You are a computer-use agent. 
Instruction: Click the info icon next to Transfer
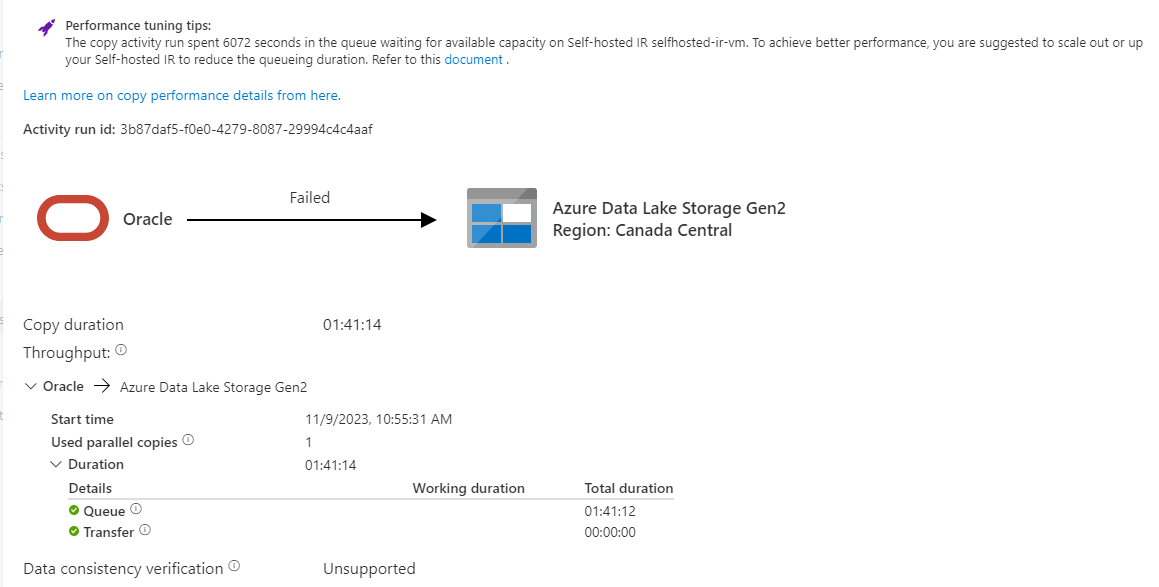[145, 529]
